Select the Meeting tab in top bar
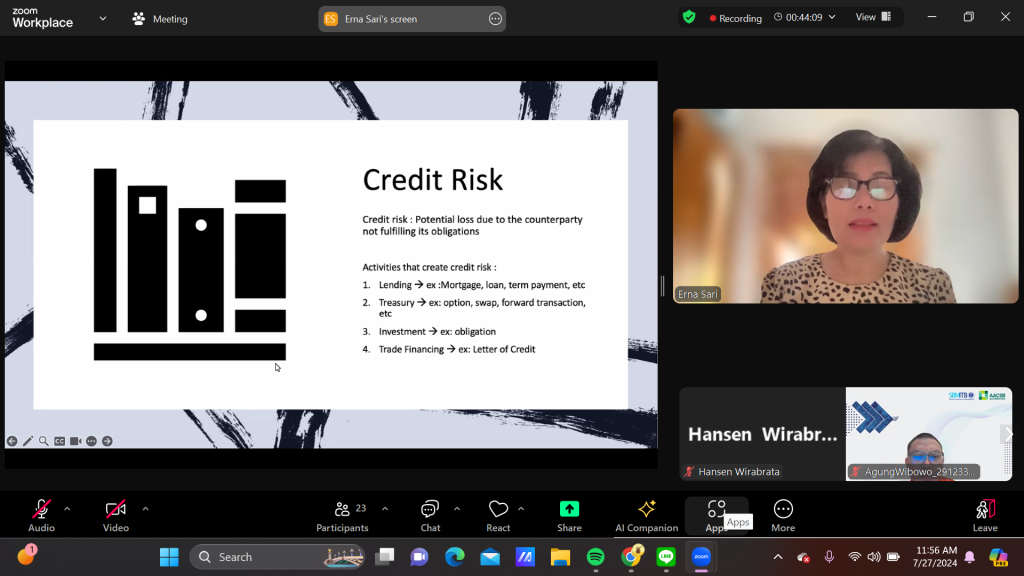 [x=160, y=19]
